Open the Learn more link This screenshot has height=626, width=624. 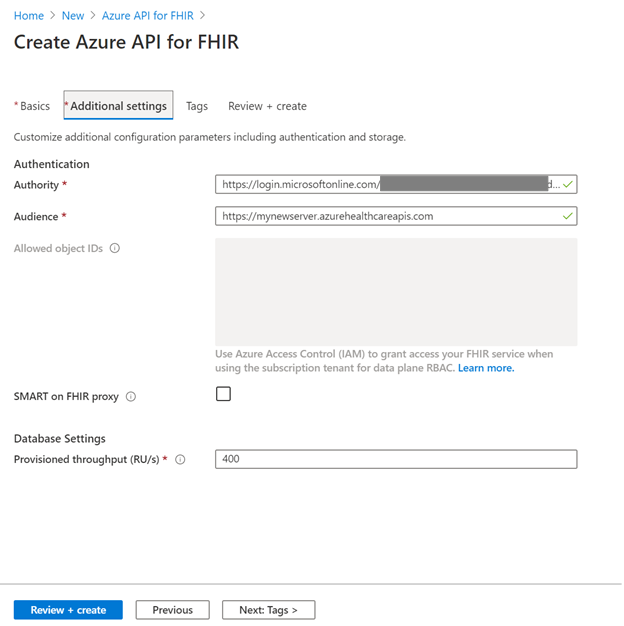coord(486,368)
